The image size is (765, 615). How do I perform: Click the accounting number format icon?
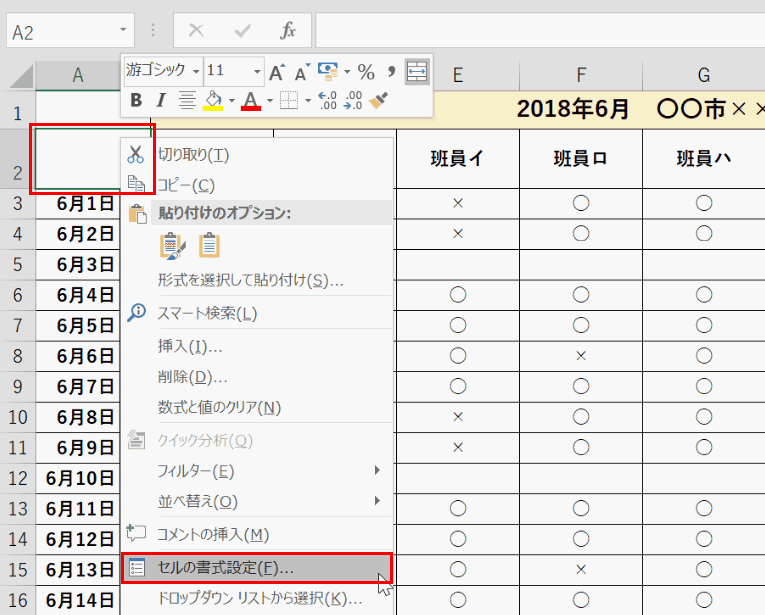pyautogui.click(x=328, y=72)
